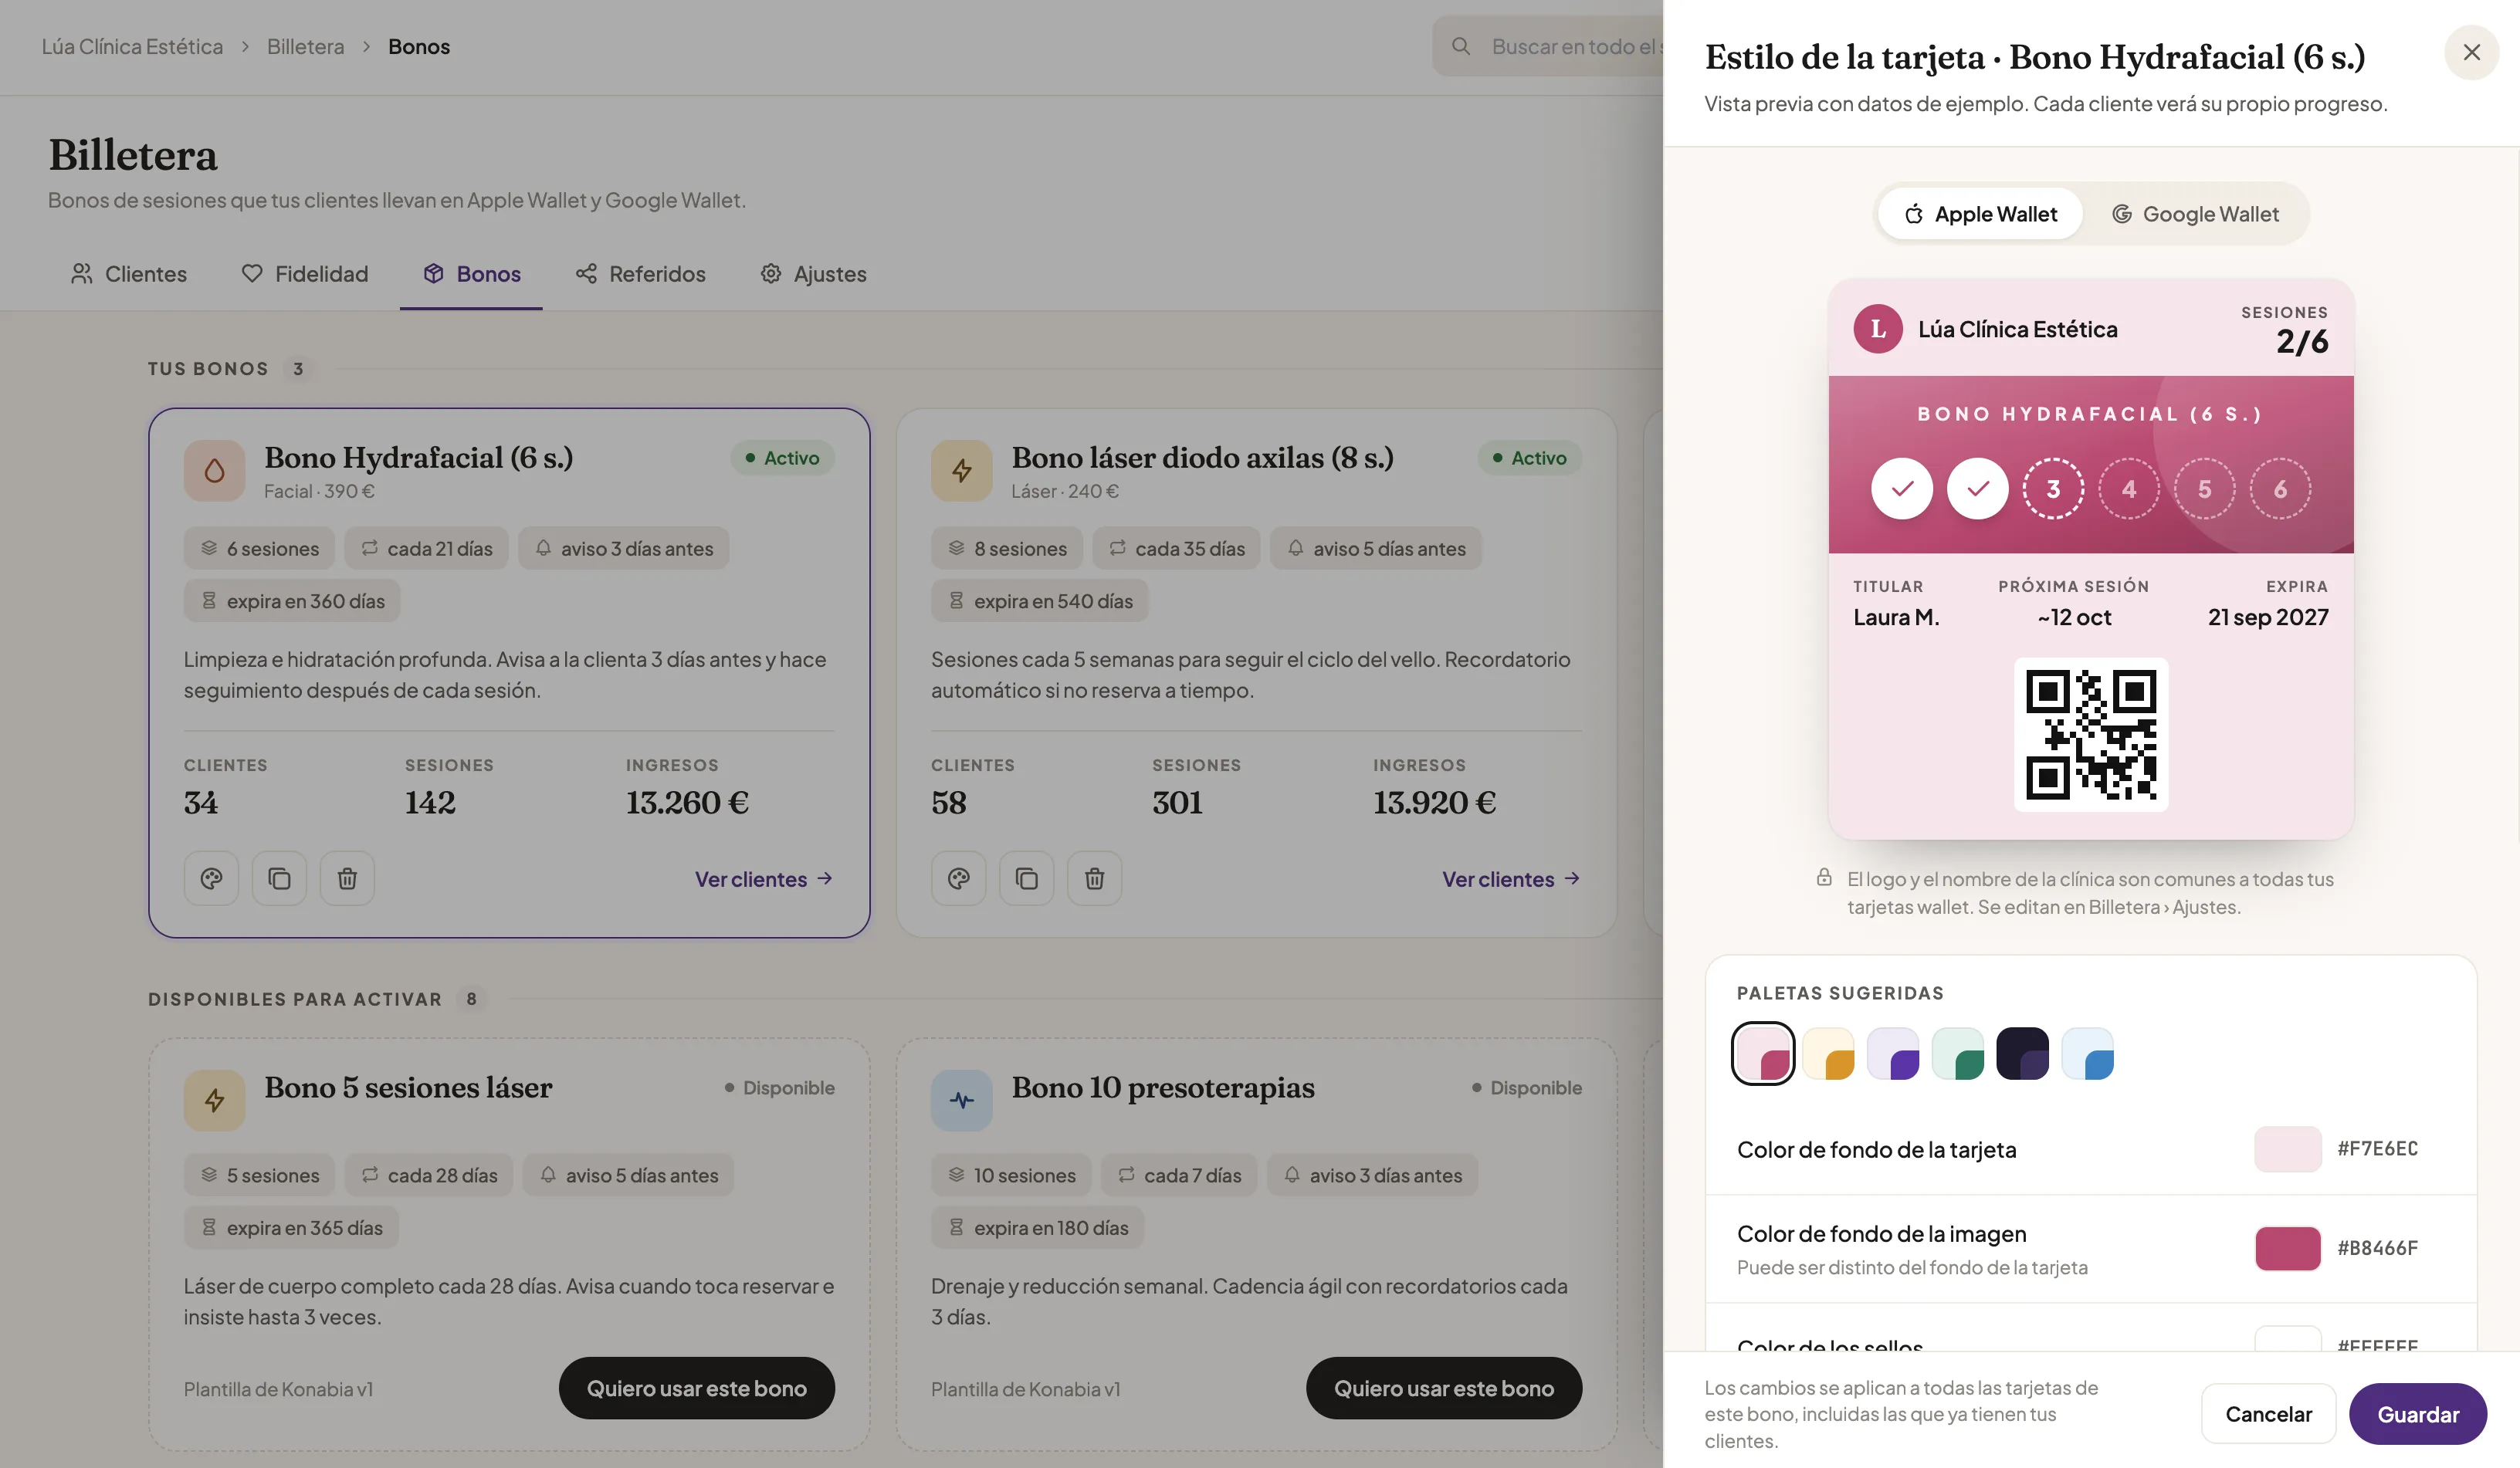Click the lightning icon of Bono 5 sesiones láser
The image size is (2520, 1468).
[214, 1100]
